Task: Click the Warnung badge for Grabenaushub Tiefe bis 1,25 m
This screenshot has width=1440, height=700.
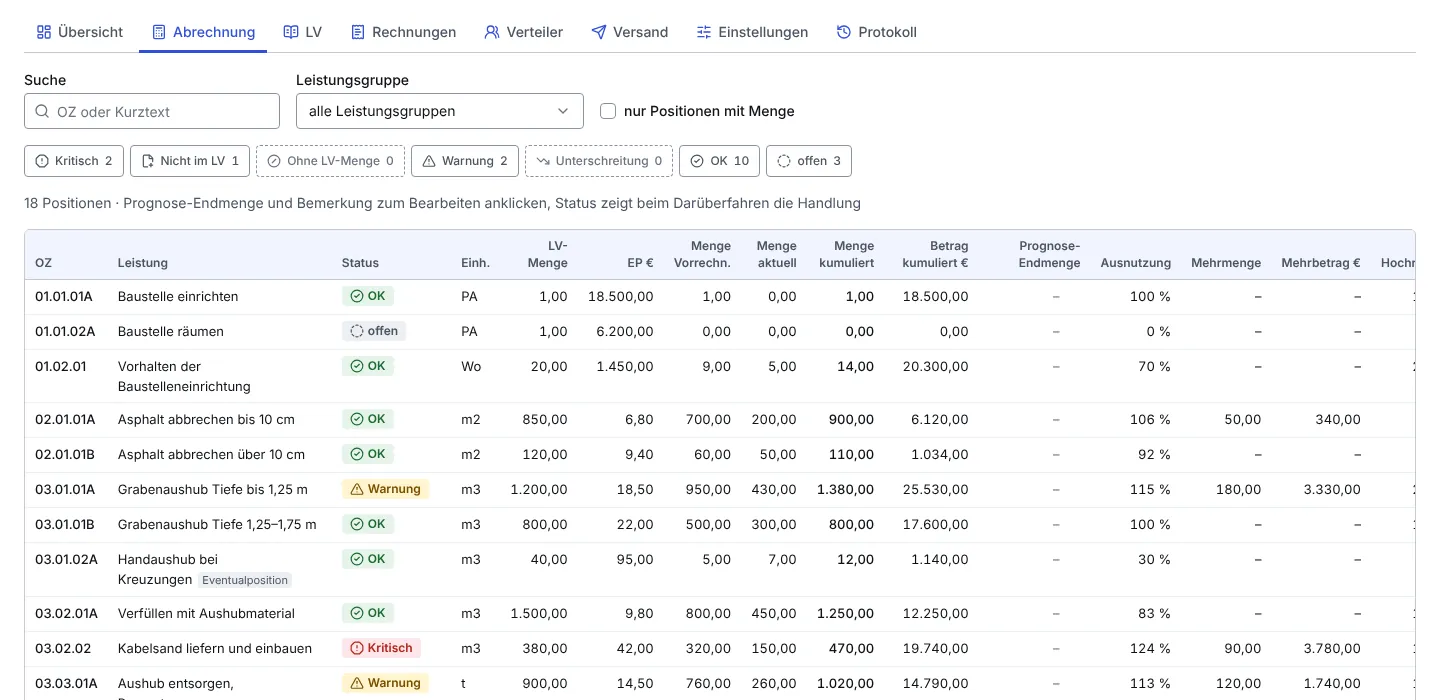Action: [x=385, y=489]
